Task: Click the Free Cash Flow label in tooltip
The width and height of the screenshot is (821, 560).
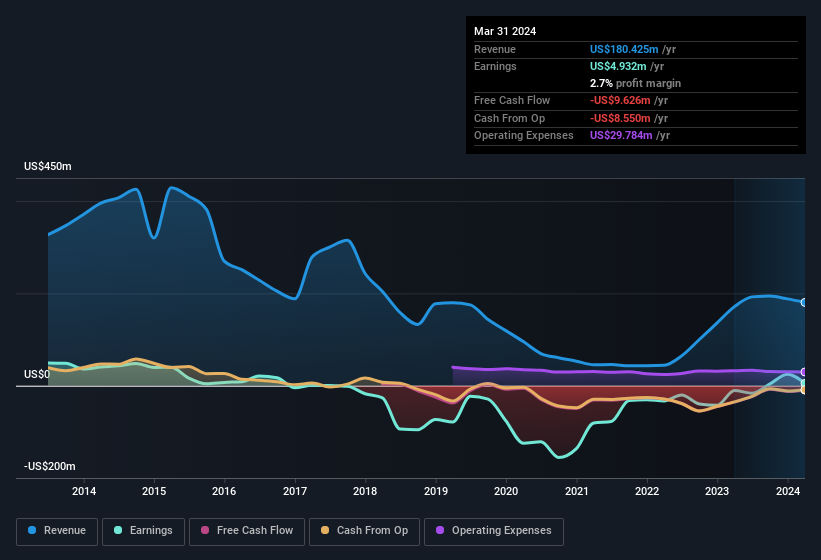Action: pos(512,100)
